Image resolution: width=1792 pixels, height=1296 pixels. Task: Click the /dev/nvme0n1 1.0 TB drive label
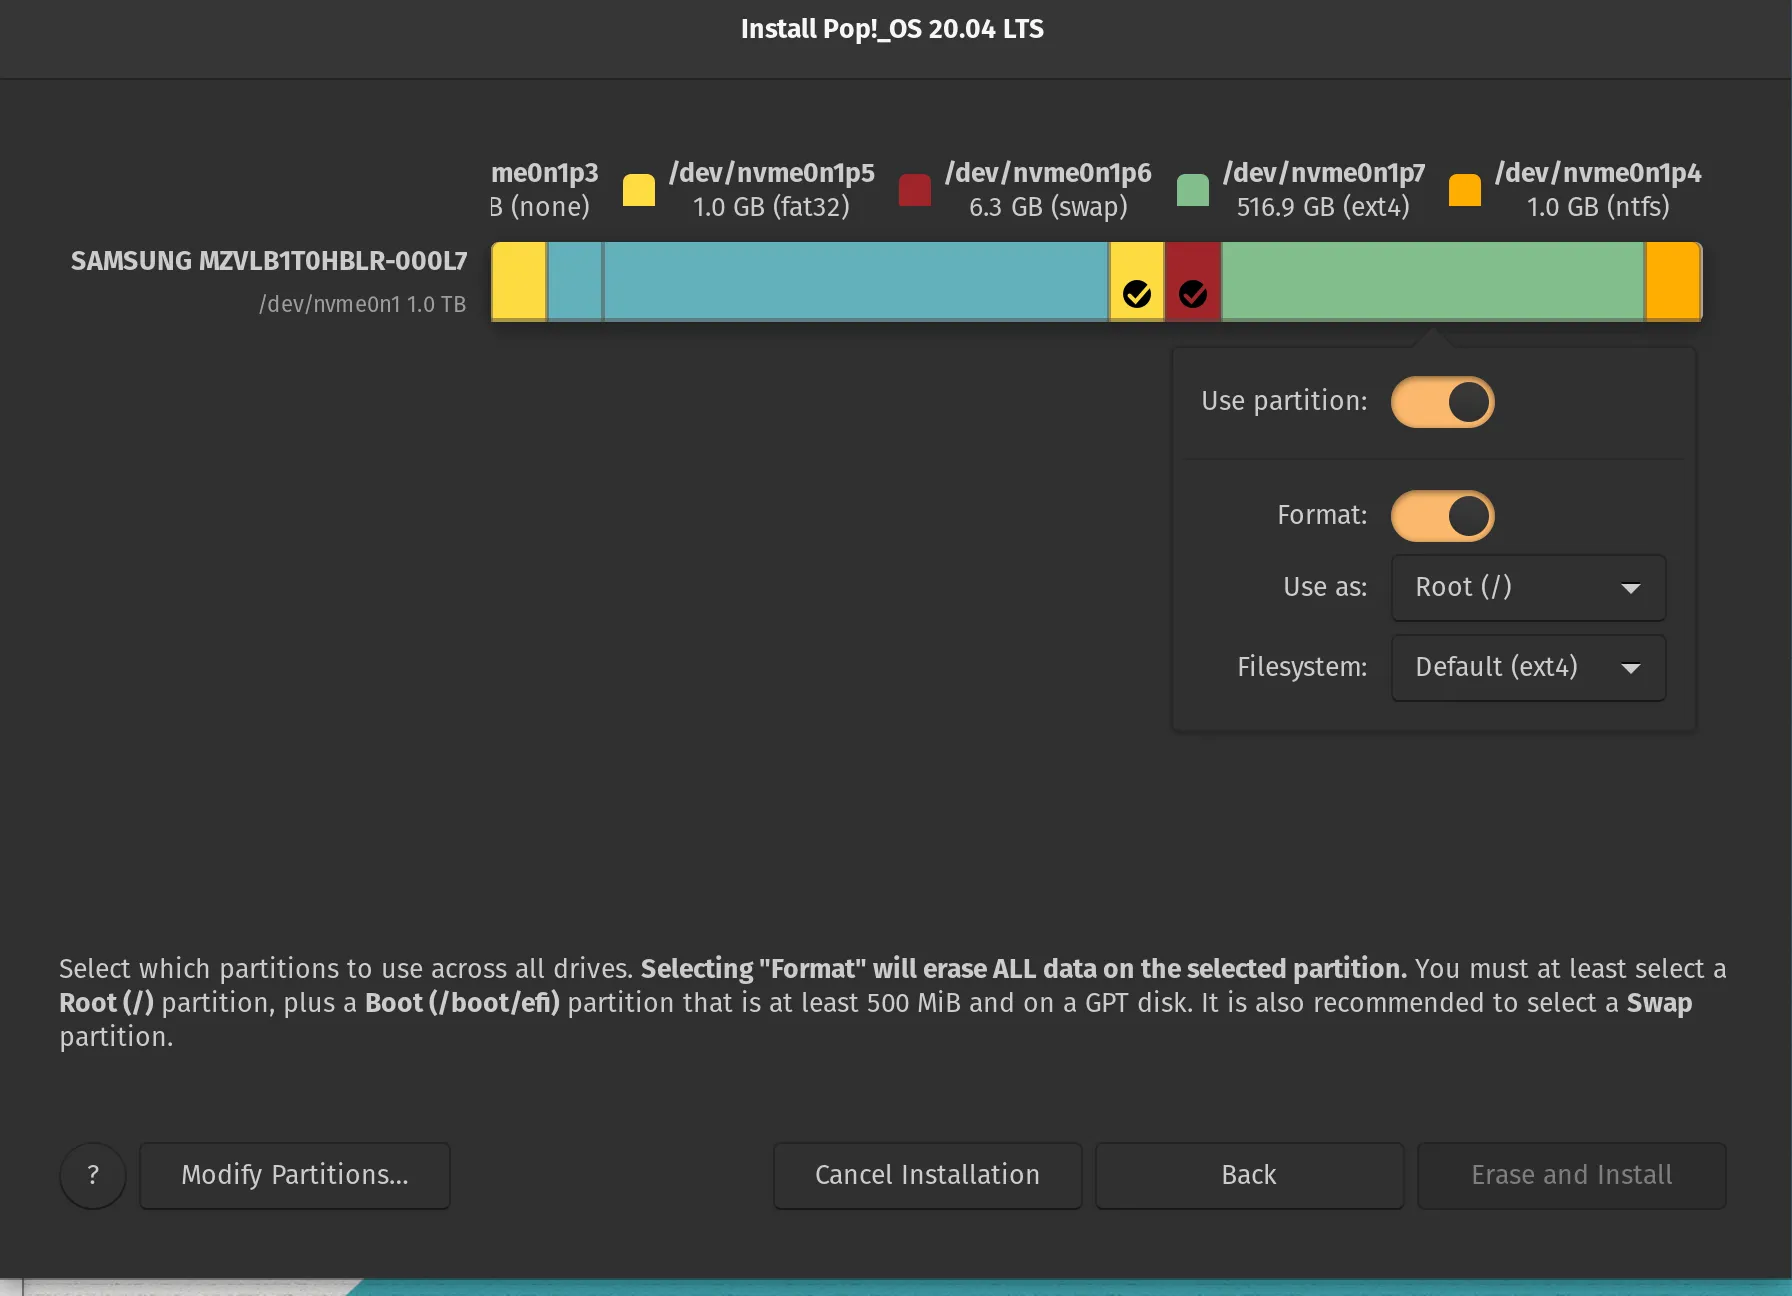tap(363, 304)
